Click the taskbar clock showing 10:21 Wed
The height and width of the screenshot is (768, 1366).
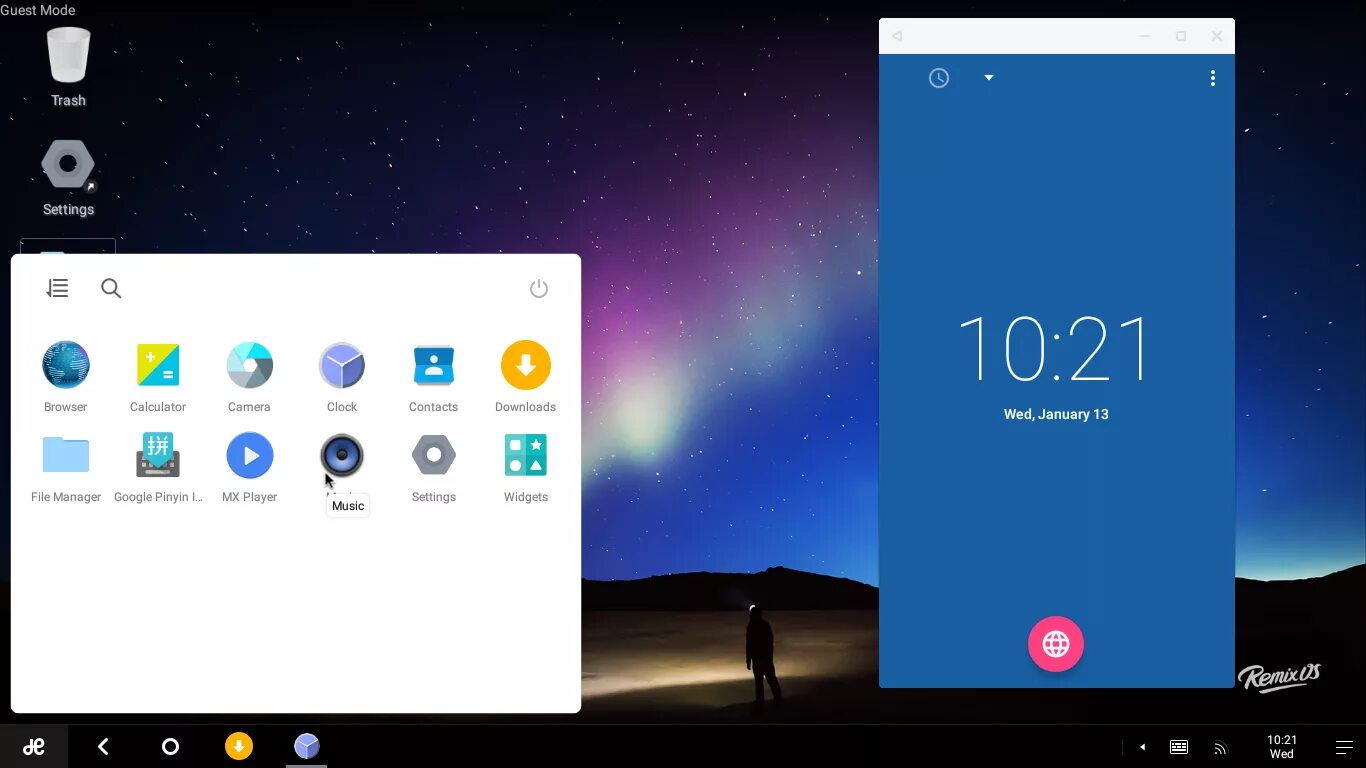(x=1282, y=747)
